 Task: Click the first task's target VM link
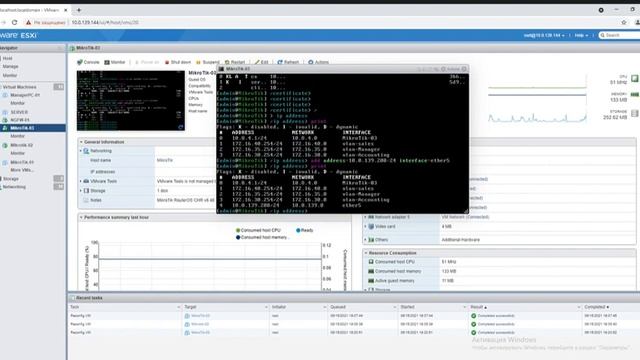200,316
